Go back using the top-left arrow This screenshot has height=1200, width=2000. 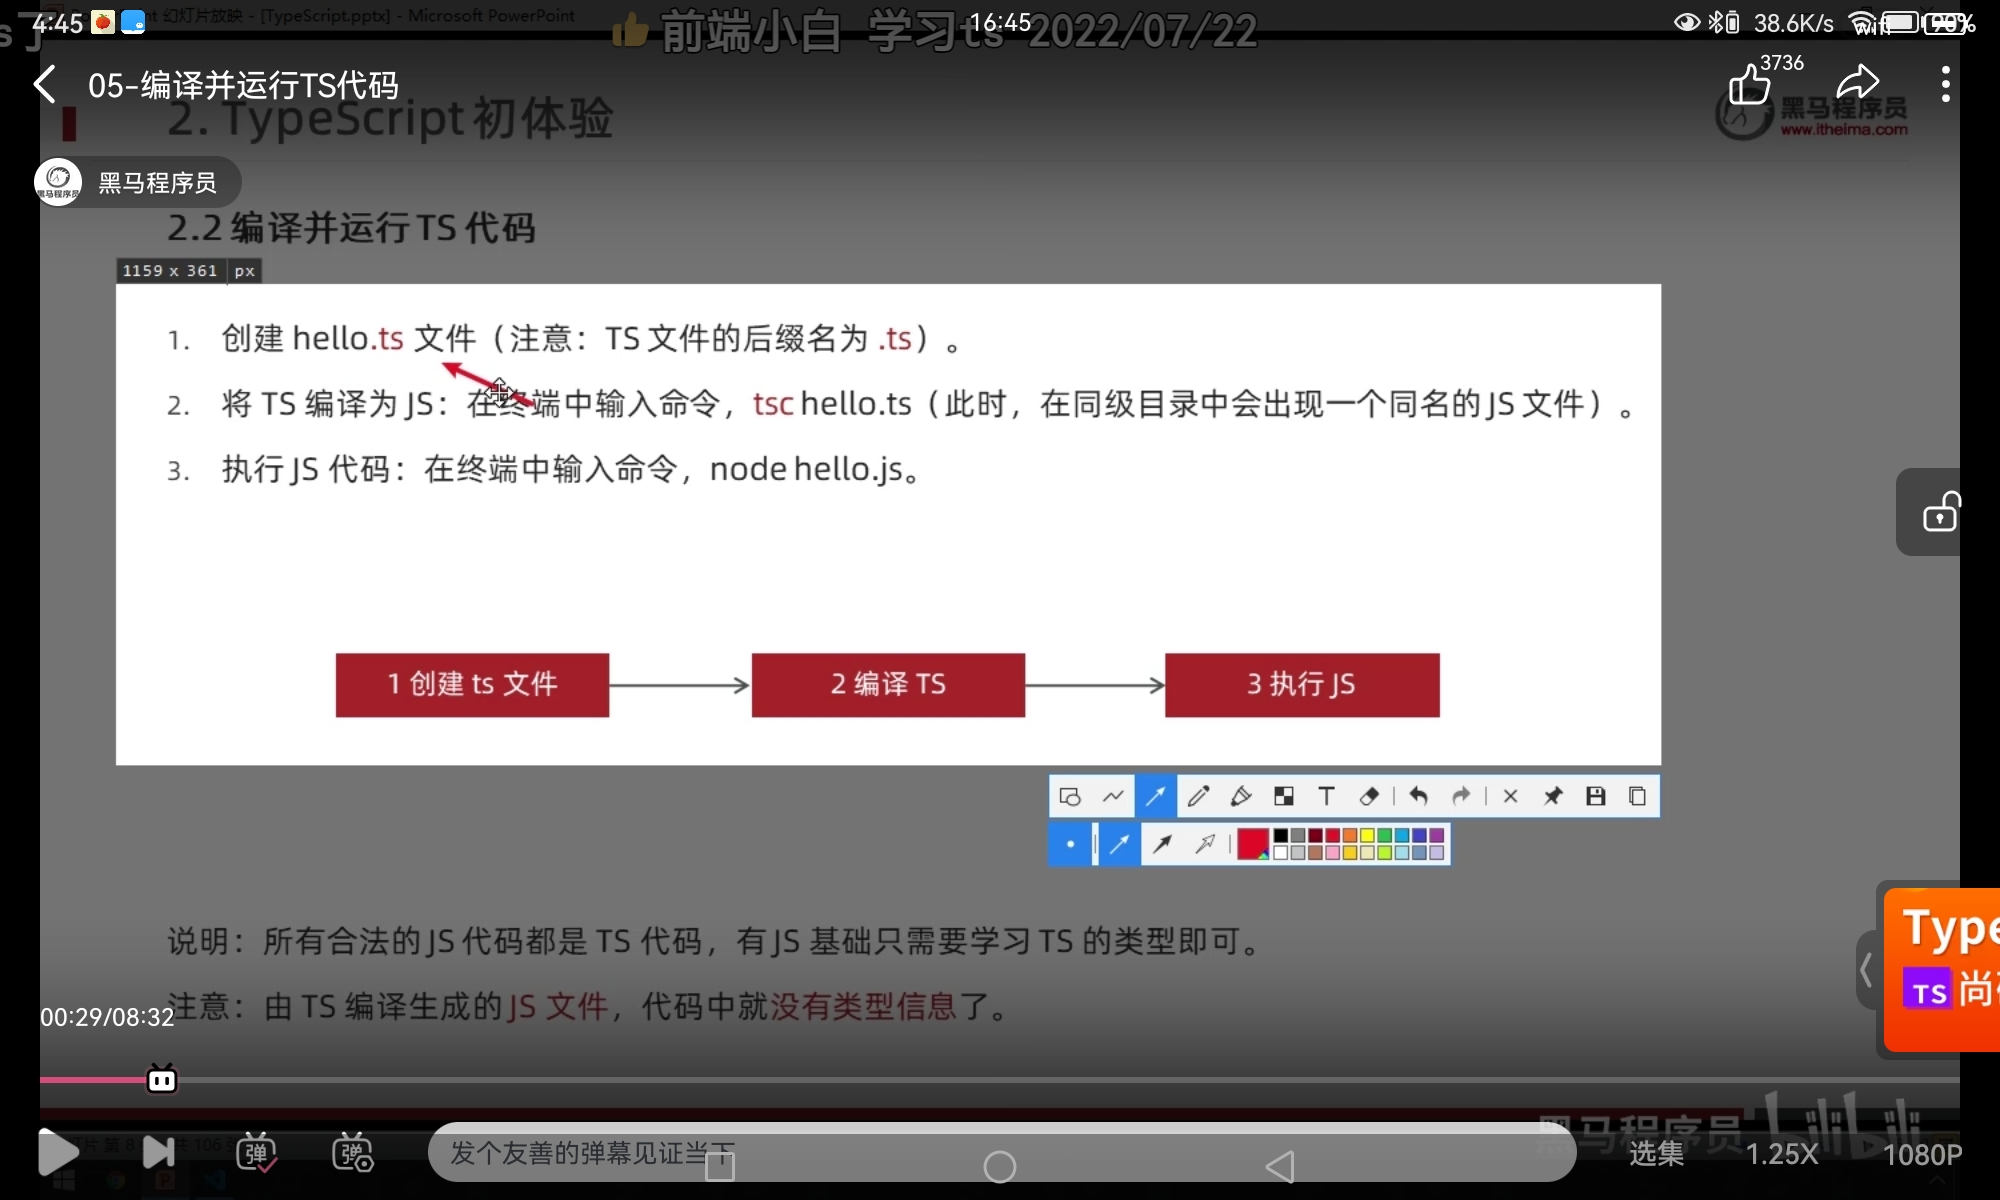click(x=45, y=85)
